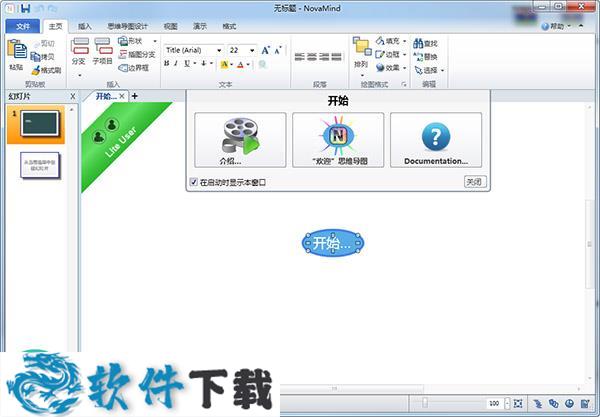Expand the Branch dropdown arrow
600x417 pixels.
click(80, 75)
